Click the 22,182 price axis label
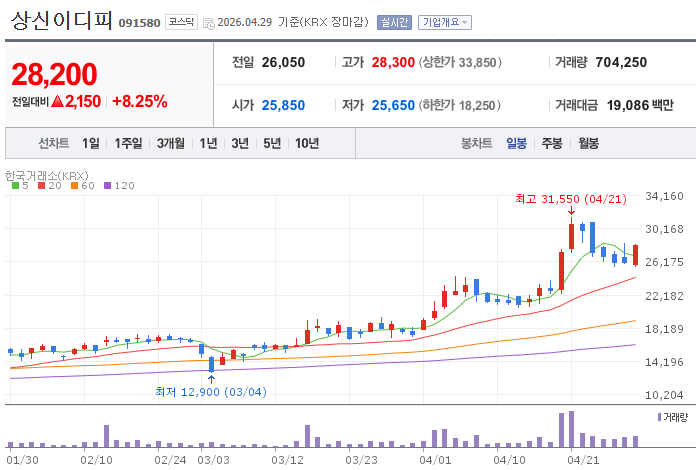Viewport: 696px width, 470px height. pyautogui.click(x=664, y=296)
